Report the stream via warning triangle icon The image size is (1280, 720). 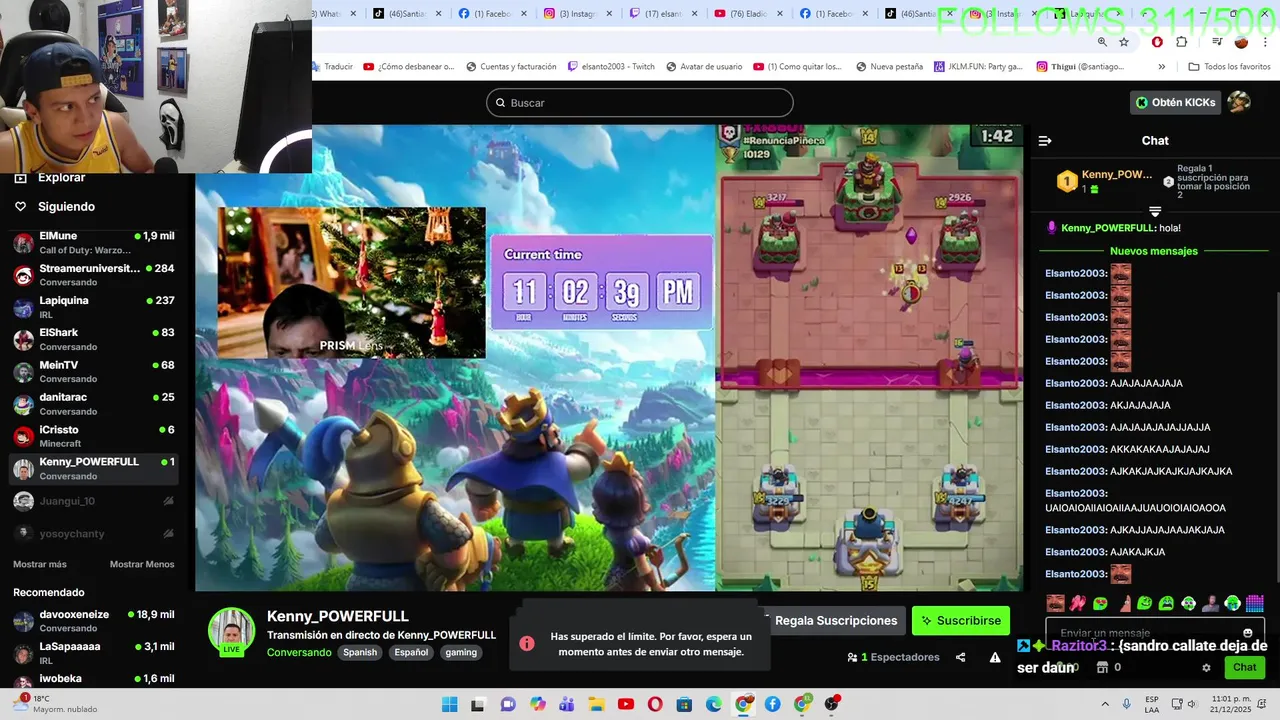995,657
